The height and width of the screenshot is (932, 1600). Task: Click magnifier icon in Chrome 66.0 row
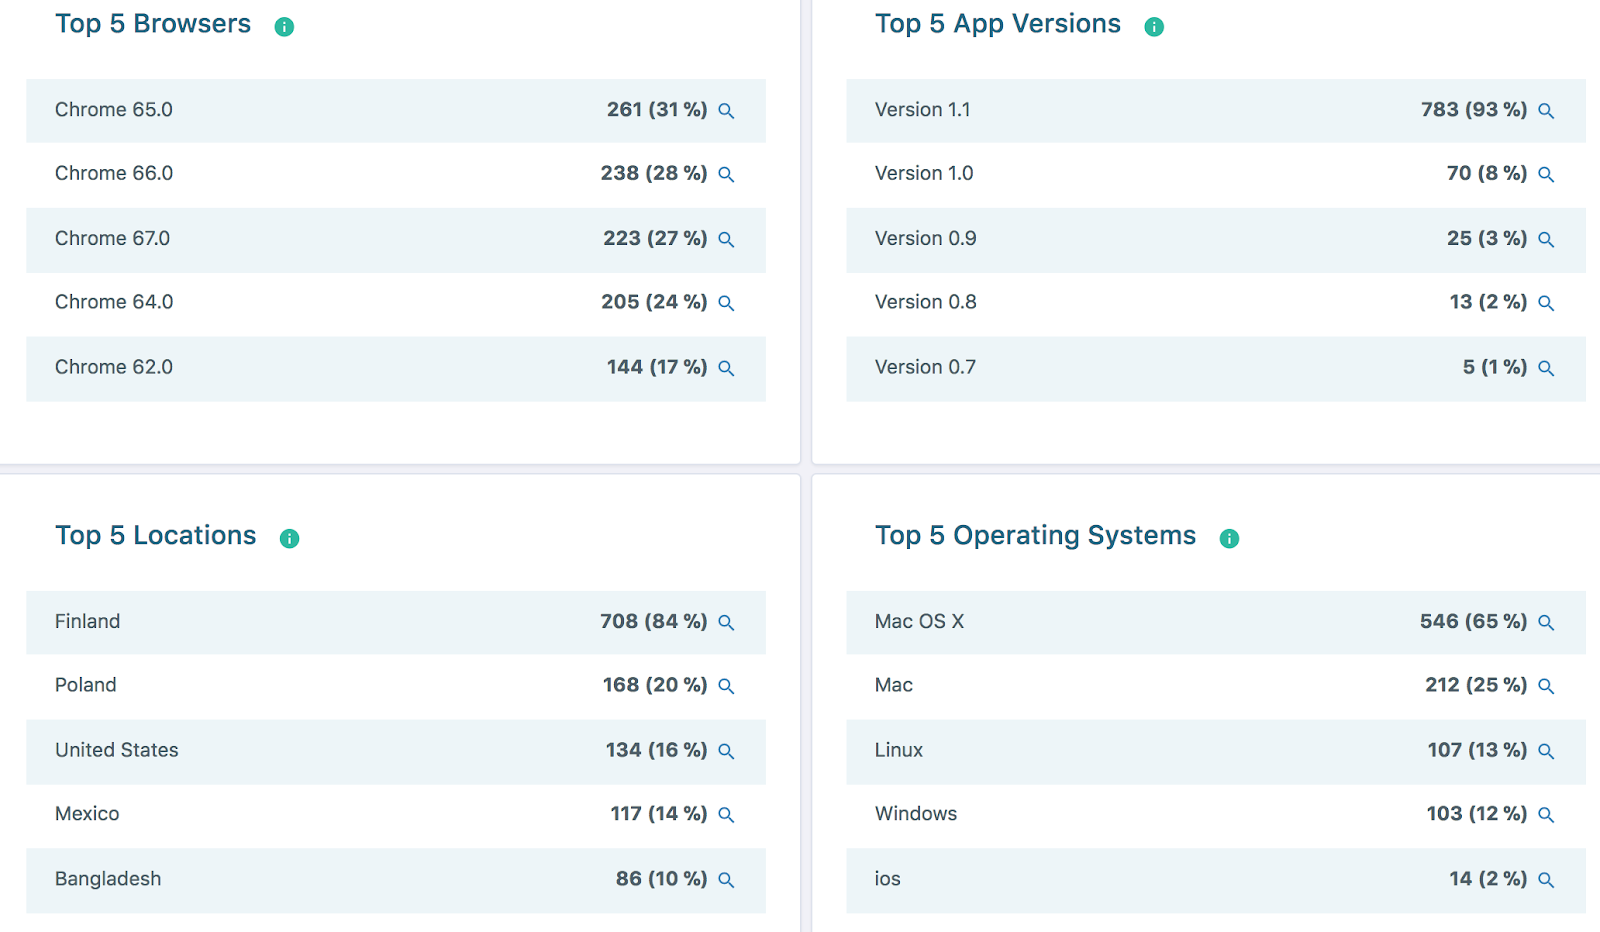coord(727,175)
